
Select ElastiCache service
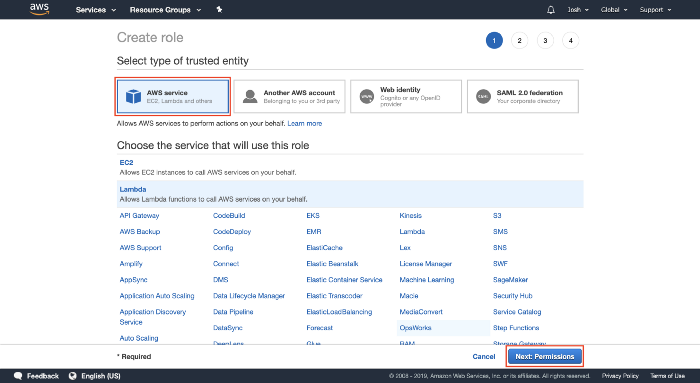(x=325, y=248)
